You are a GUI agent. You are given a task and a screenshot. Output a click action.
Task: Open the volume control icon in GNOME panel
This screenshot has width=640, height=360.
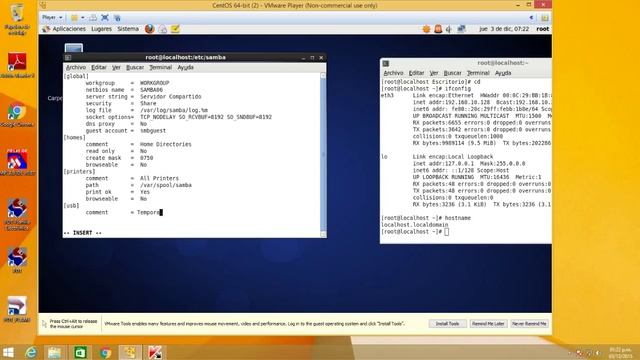(x=449, y=29)
